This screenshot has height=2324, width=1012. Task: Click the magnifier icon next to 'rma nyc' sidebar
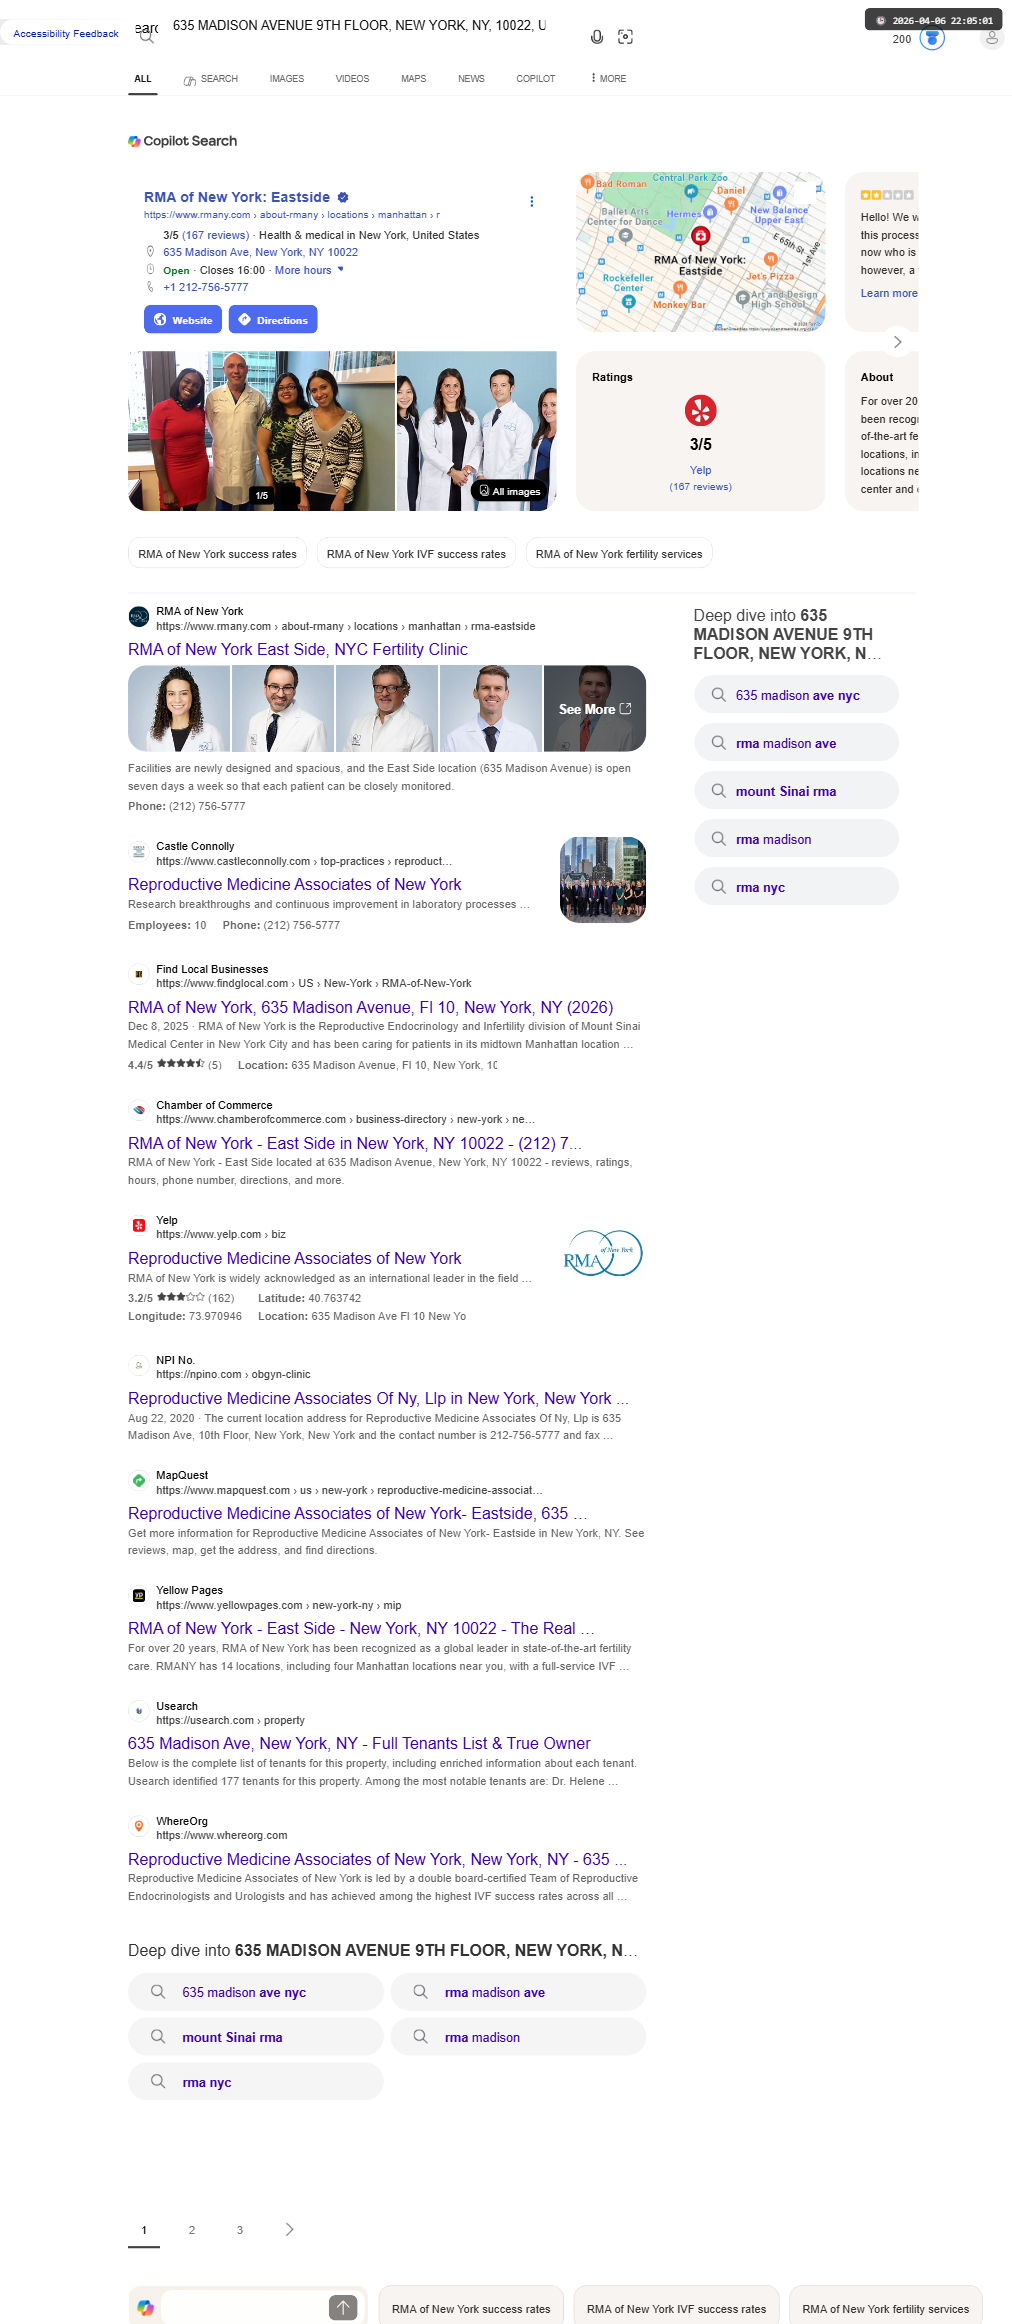click(718, 887)
